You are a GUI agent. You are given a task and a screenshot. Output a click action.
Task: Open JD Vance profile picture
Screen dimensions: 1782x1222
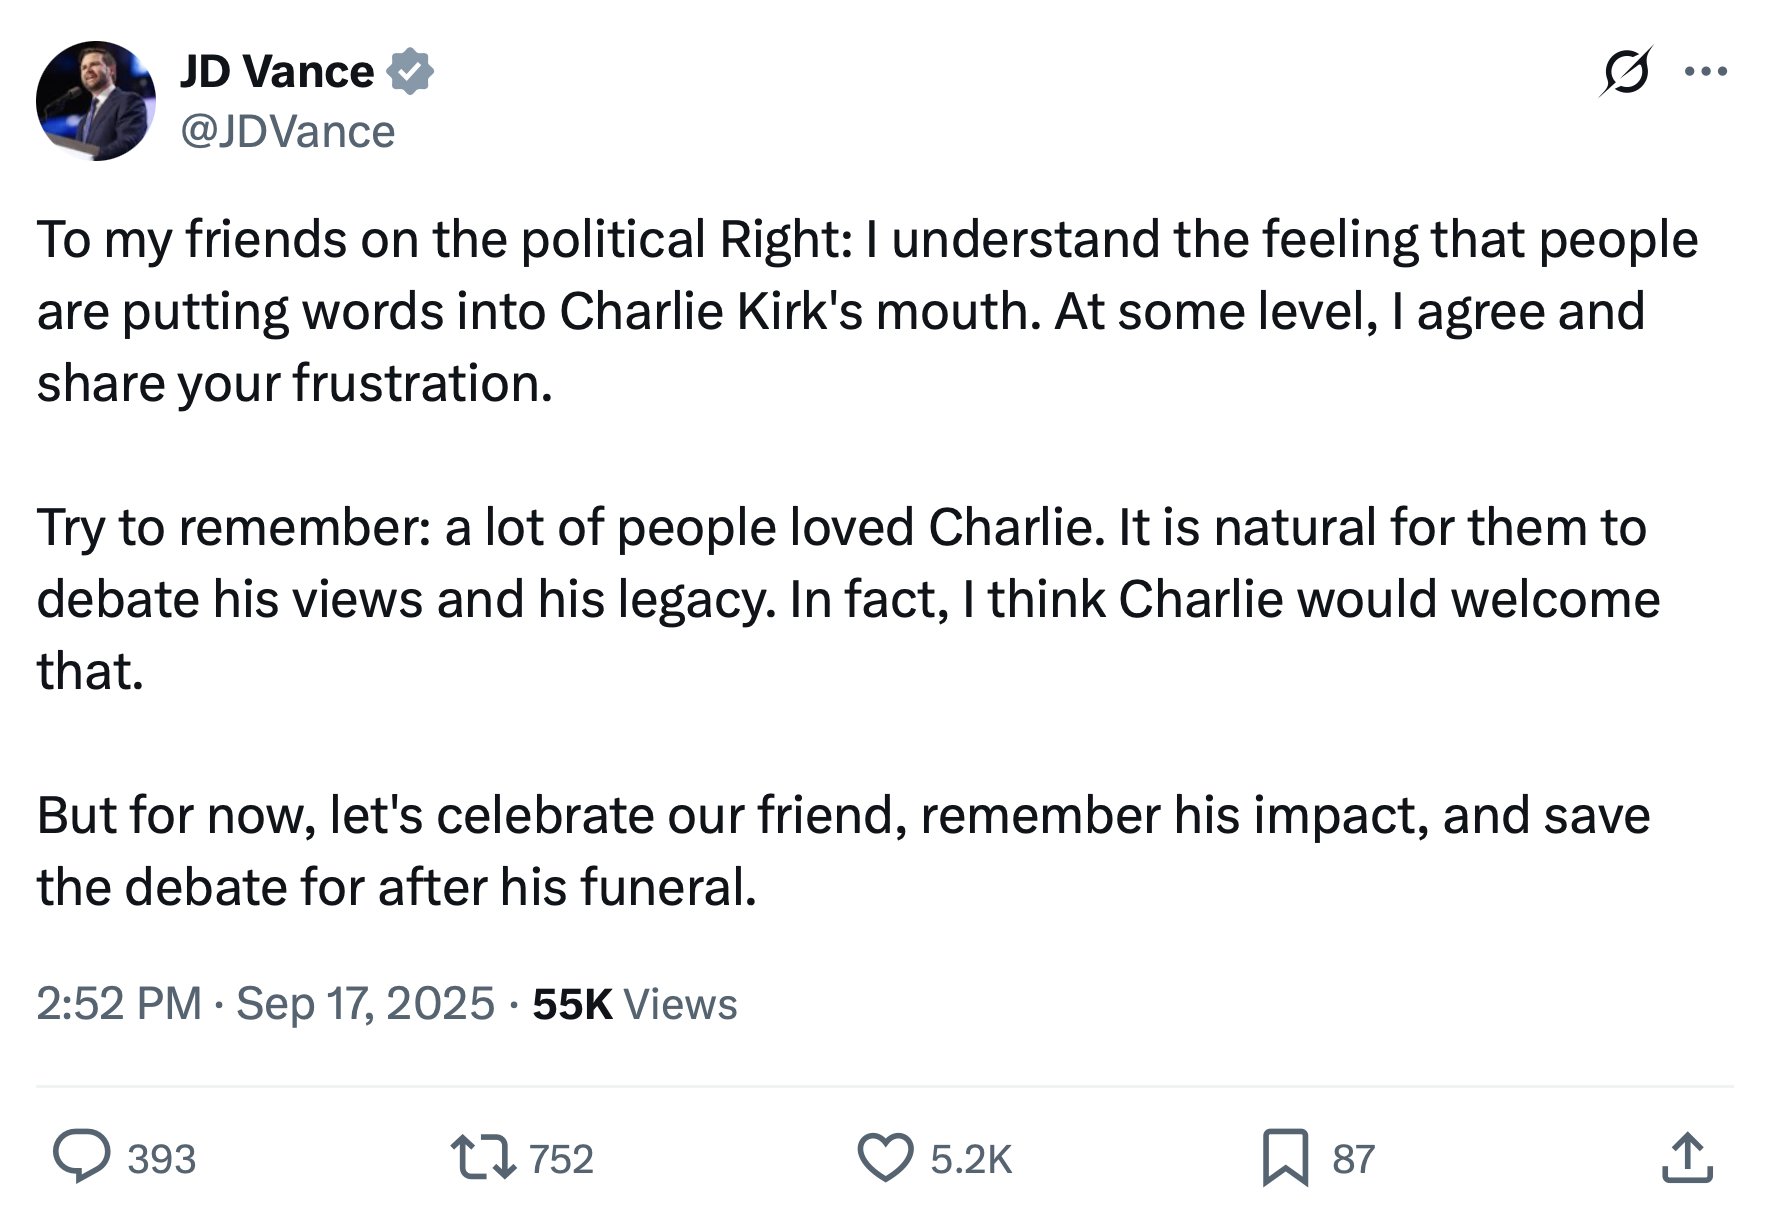point(96,101)
